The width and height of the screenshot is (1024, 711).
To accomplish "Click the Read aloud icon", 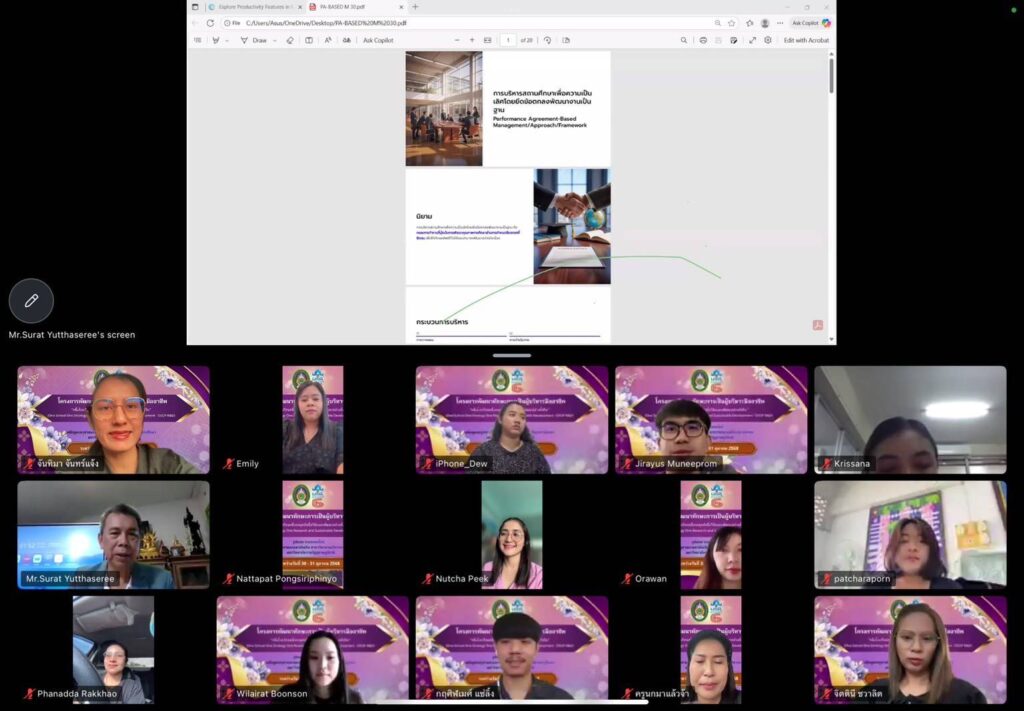I will tap(328, 41).
